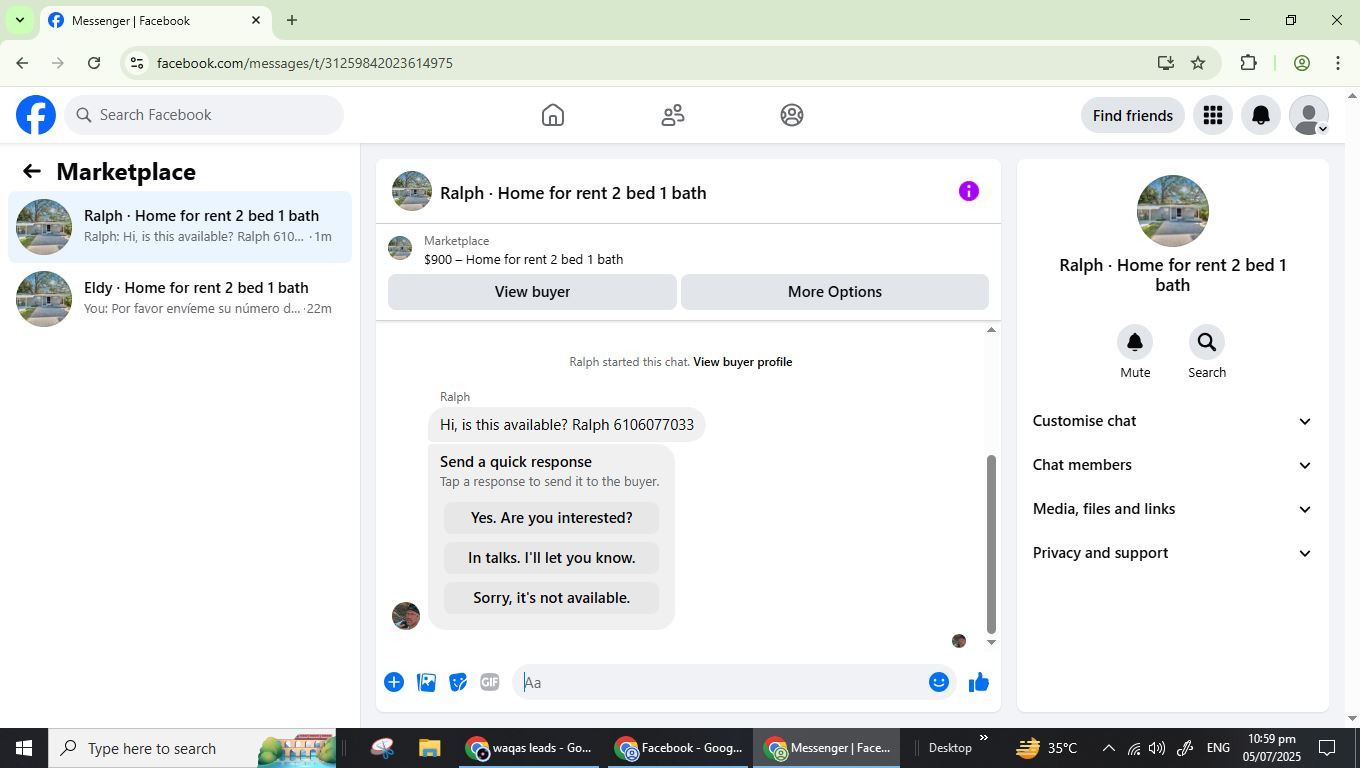Click Ralph's avatar beside the message

406,616
